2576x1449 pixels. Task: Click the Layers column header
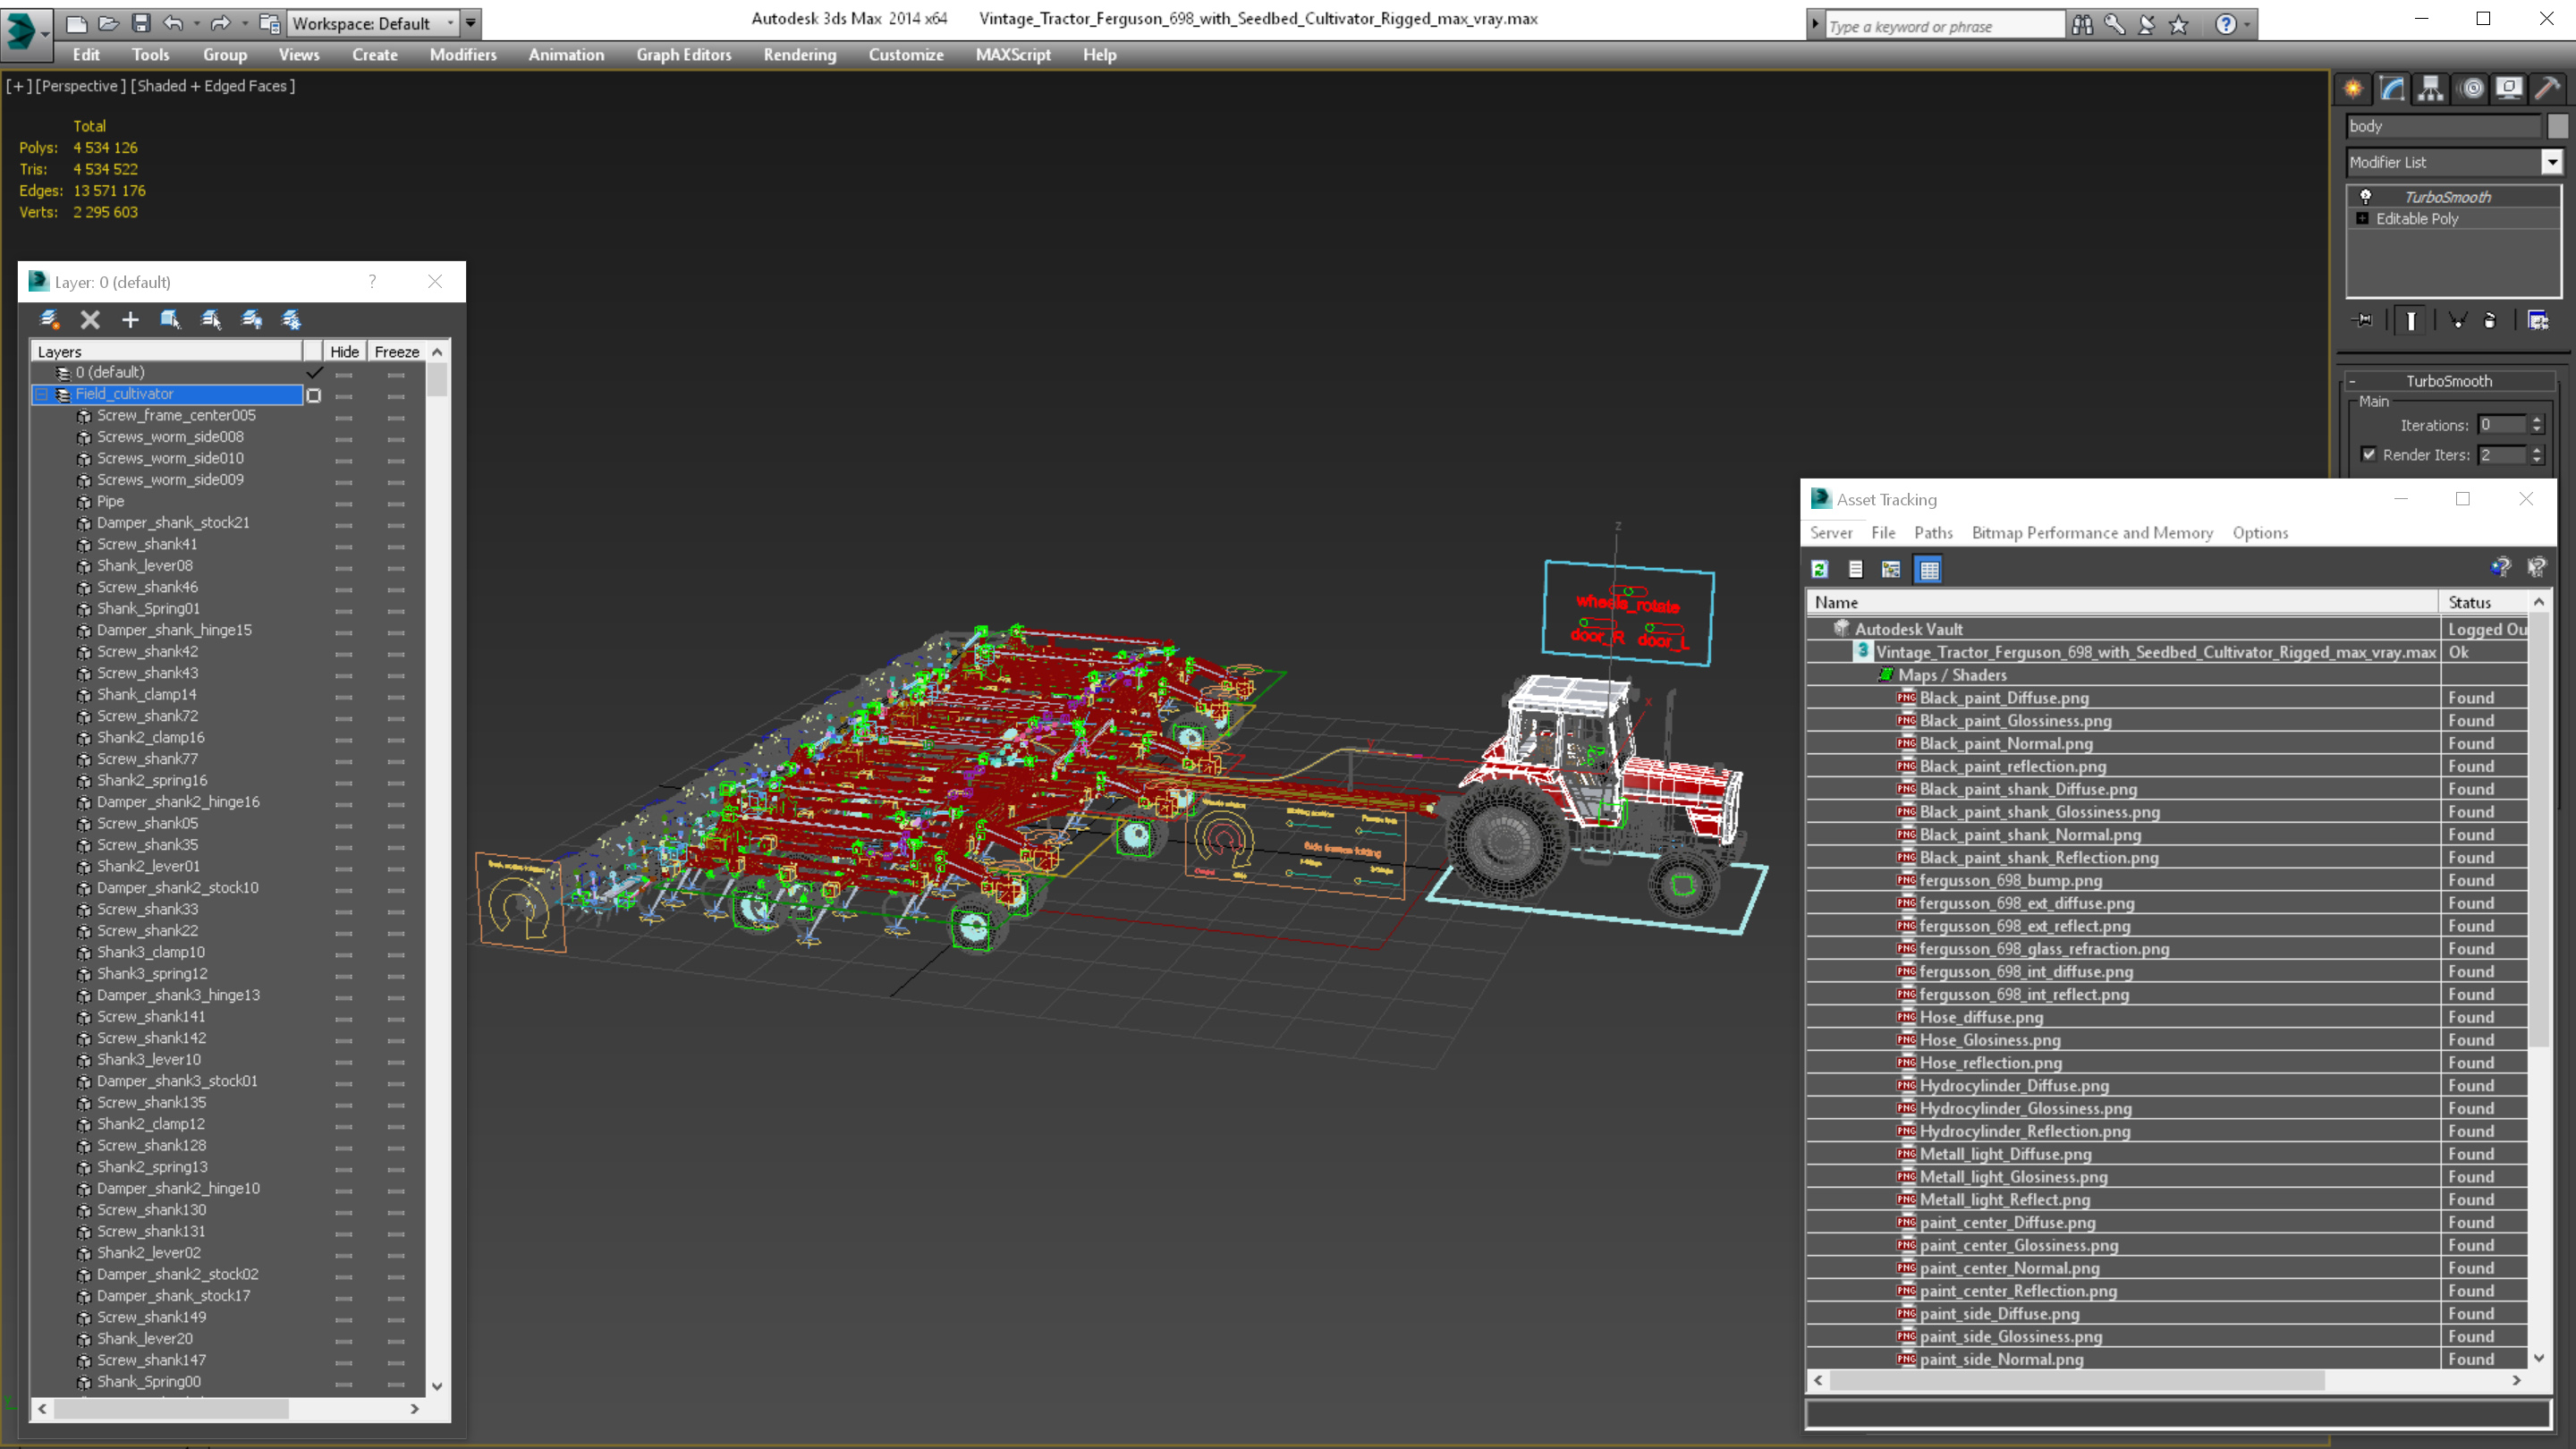(167, 352)
